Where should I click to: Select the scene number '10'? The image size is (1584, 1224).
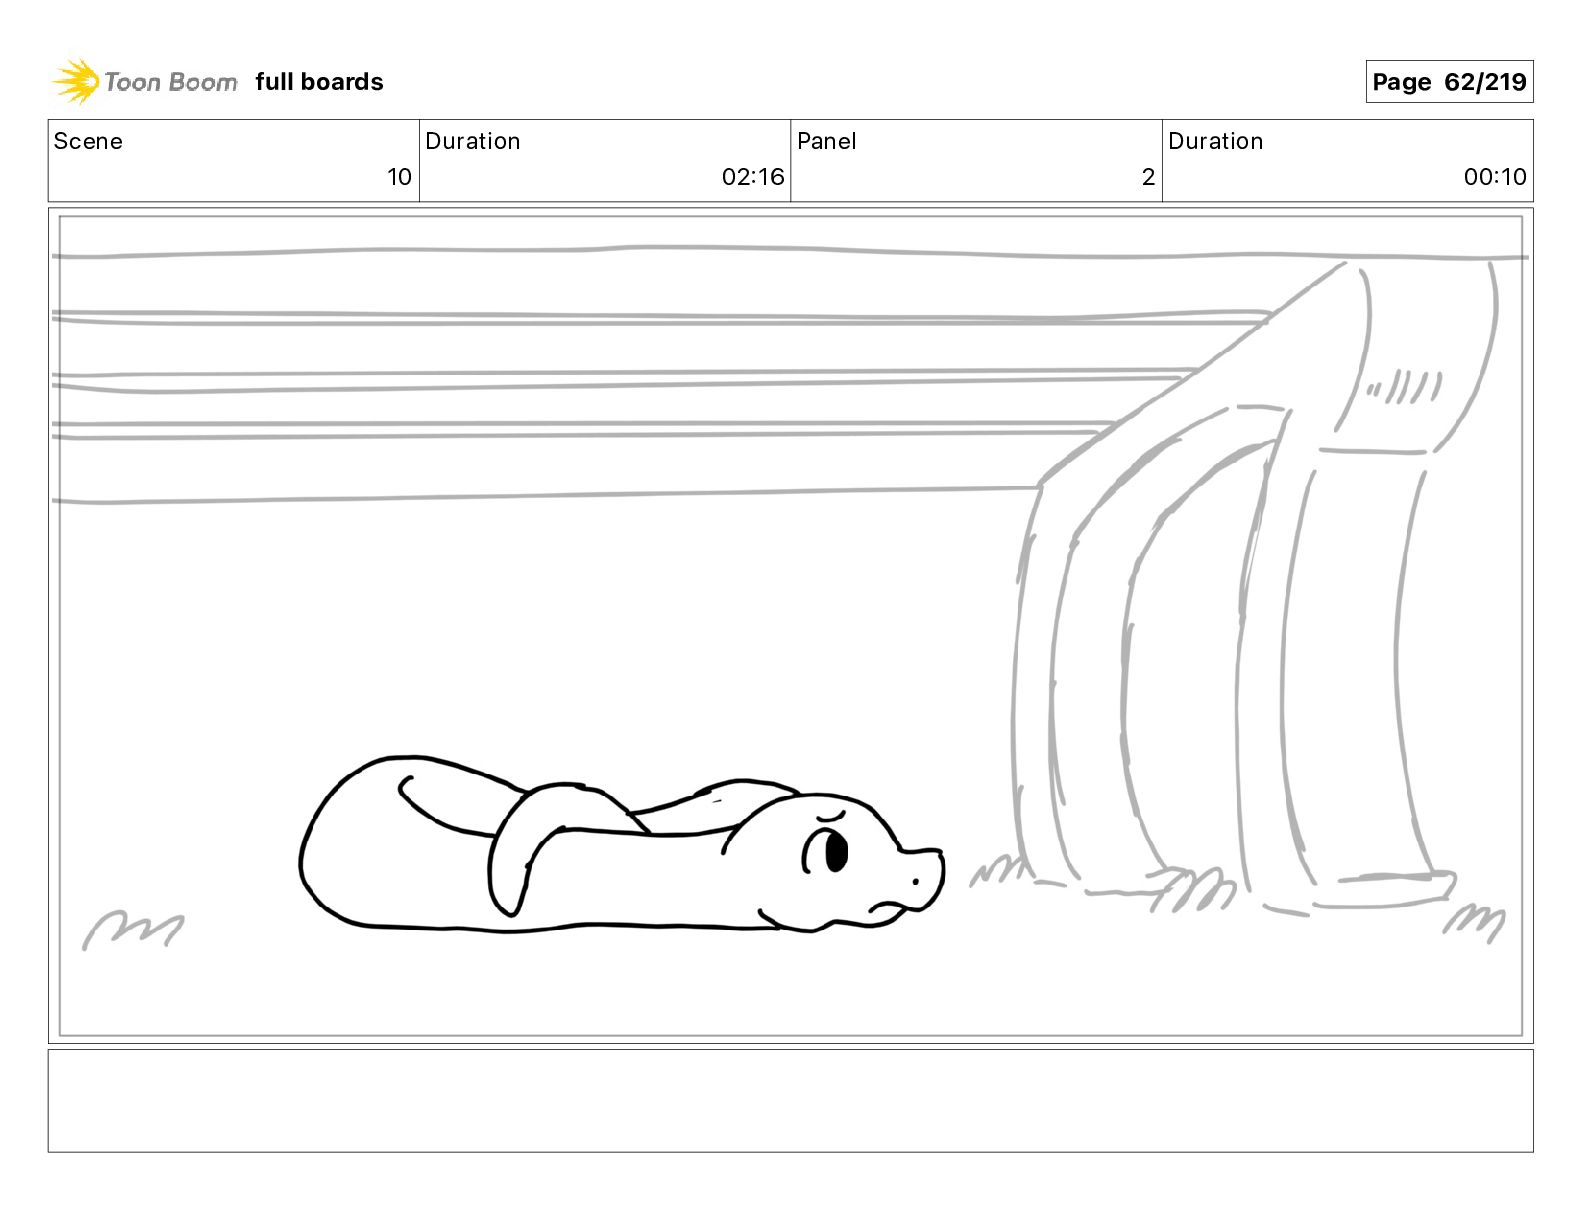(399, 177)
